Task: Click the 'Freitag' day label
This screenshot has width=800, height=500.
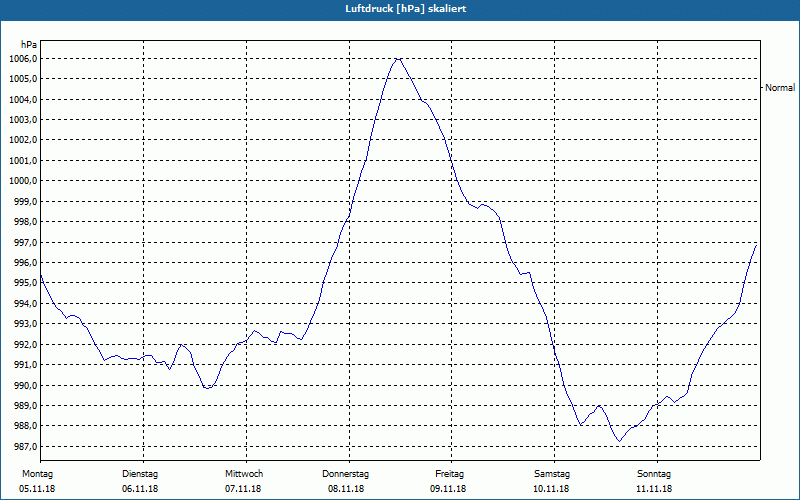Action: pos(449,474)
